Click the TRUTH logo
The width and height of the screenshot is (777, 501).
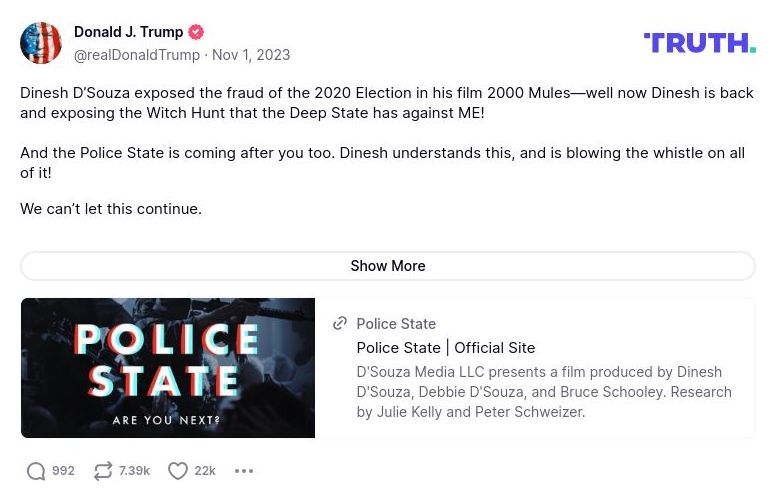click(x=699, y=42)
